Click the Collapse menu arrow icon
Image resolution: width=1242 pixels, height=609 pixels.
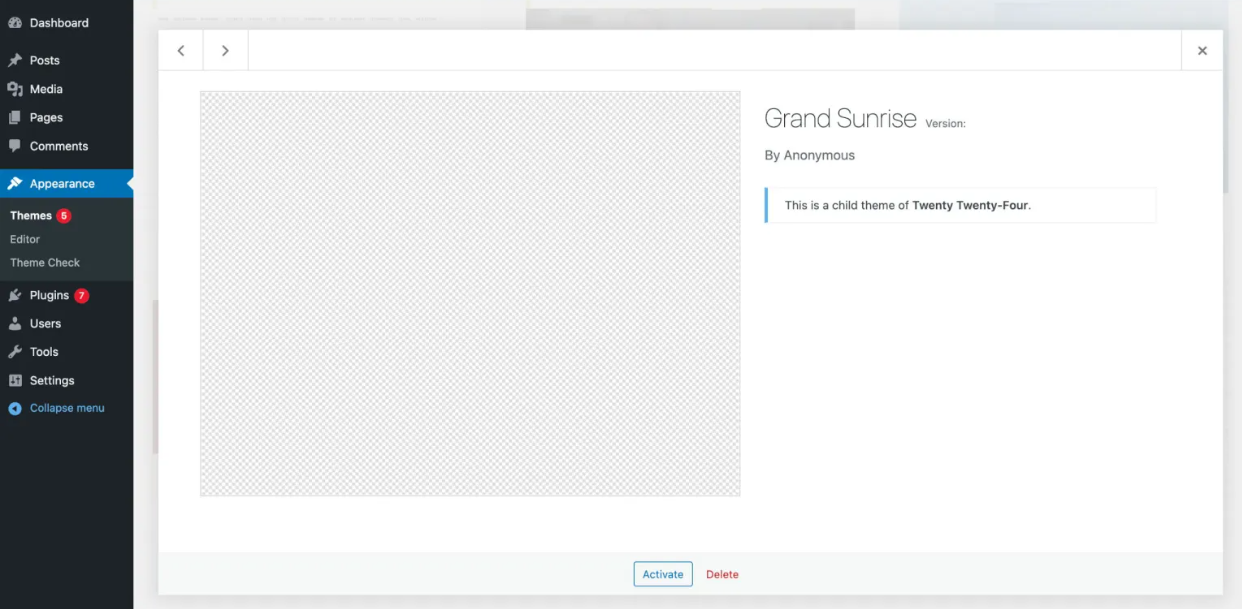coord(15,409)
